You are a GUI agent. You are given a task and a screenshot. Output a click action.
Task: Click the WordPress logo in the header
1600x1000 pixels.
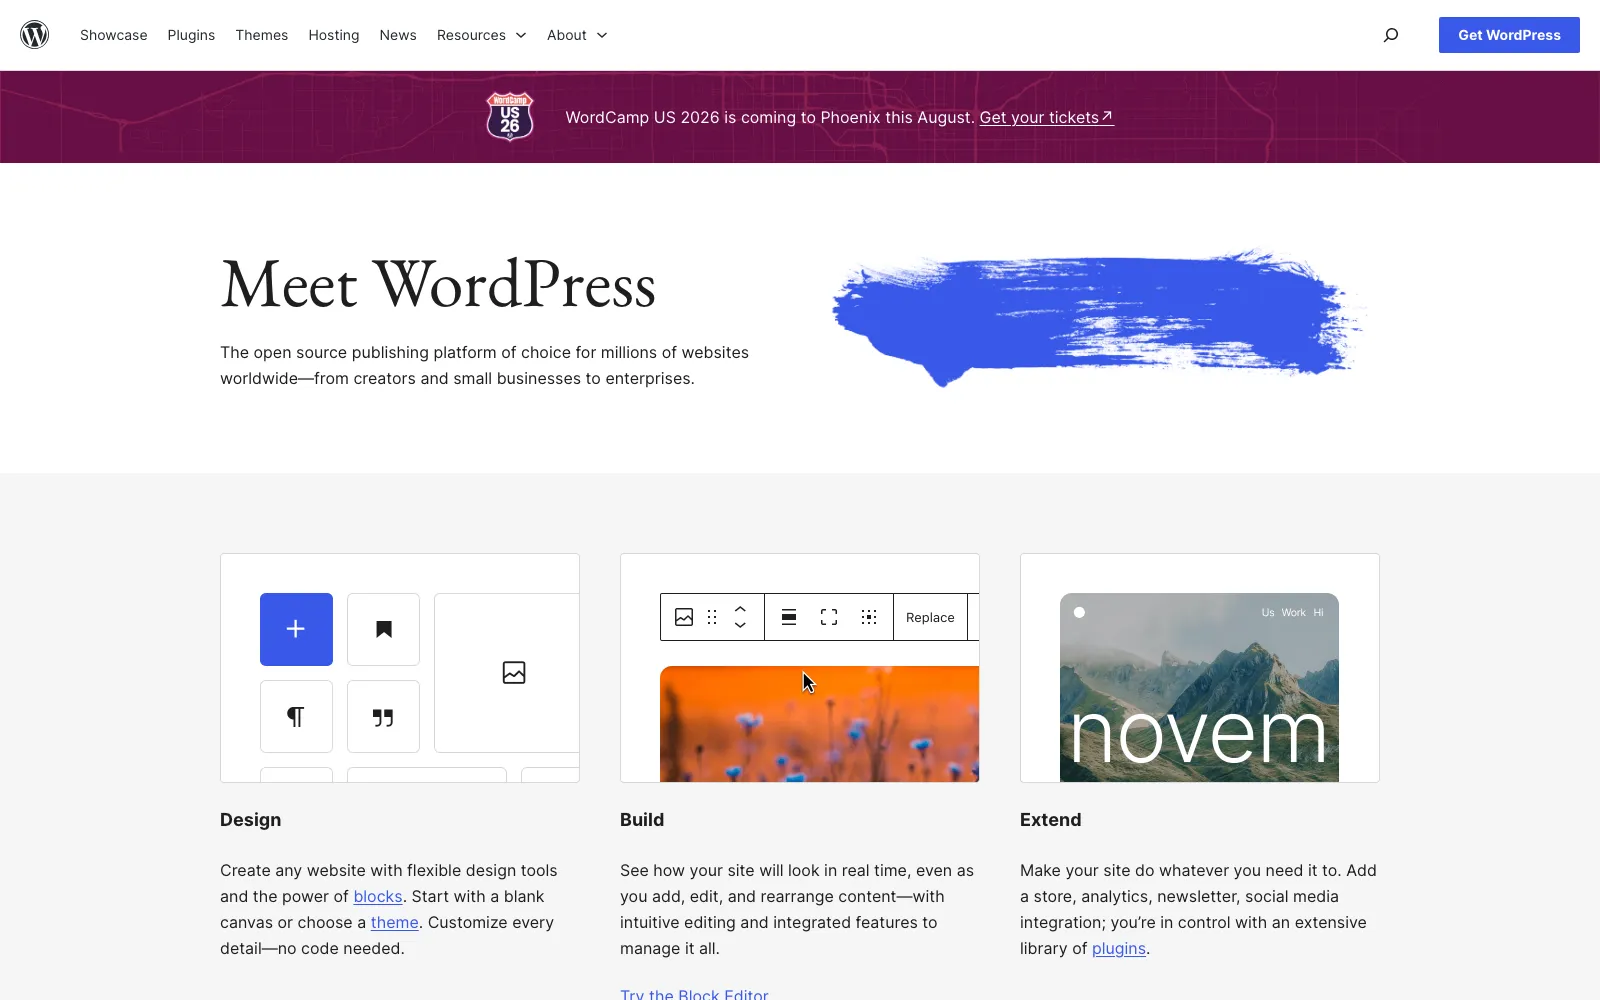35,35
